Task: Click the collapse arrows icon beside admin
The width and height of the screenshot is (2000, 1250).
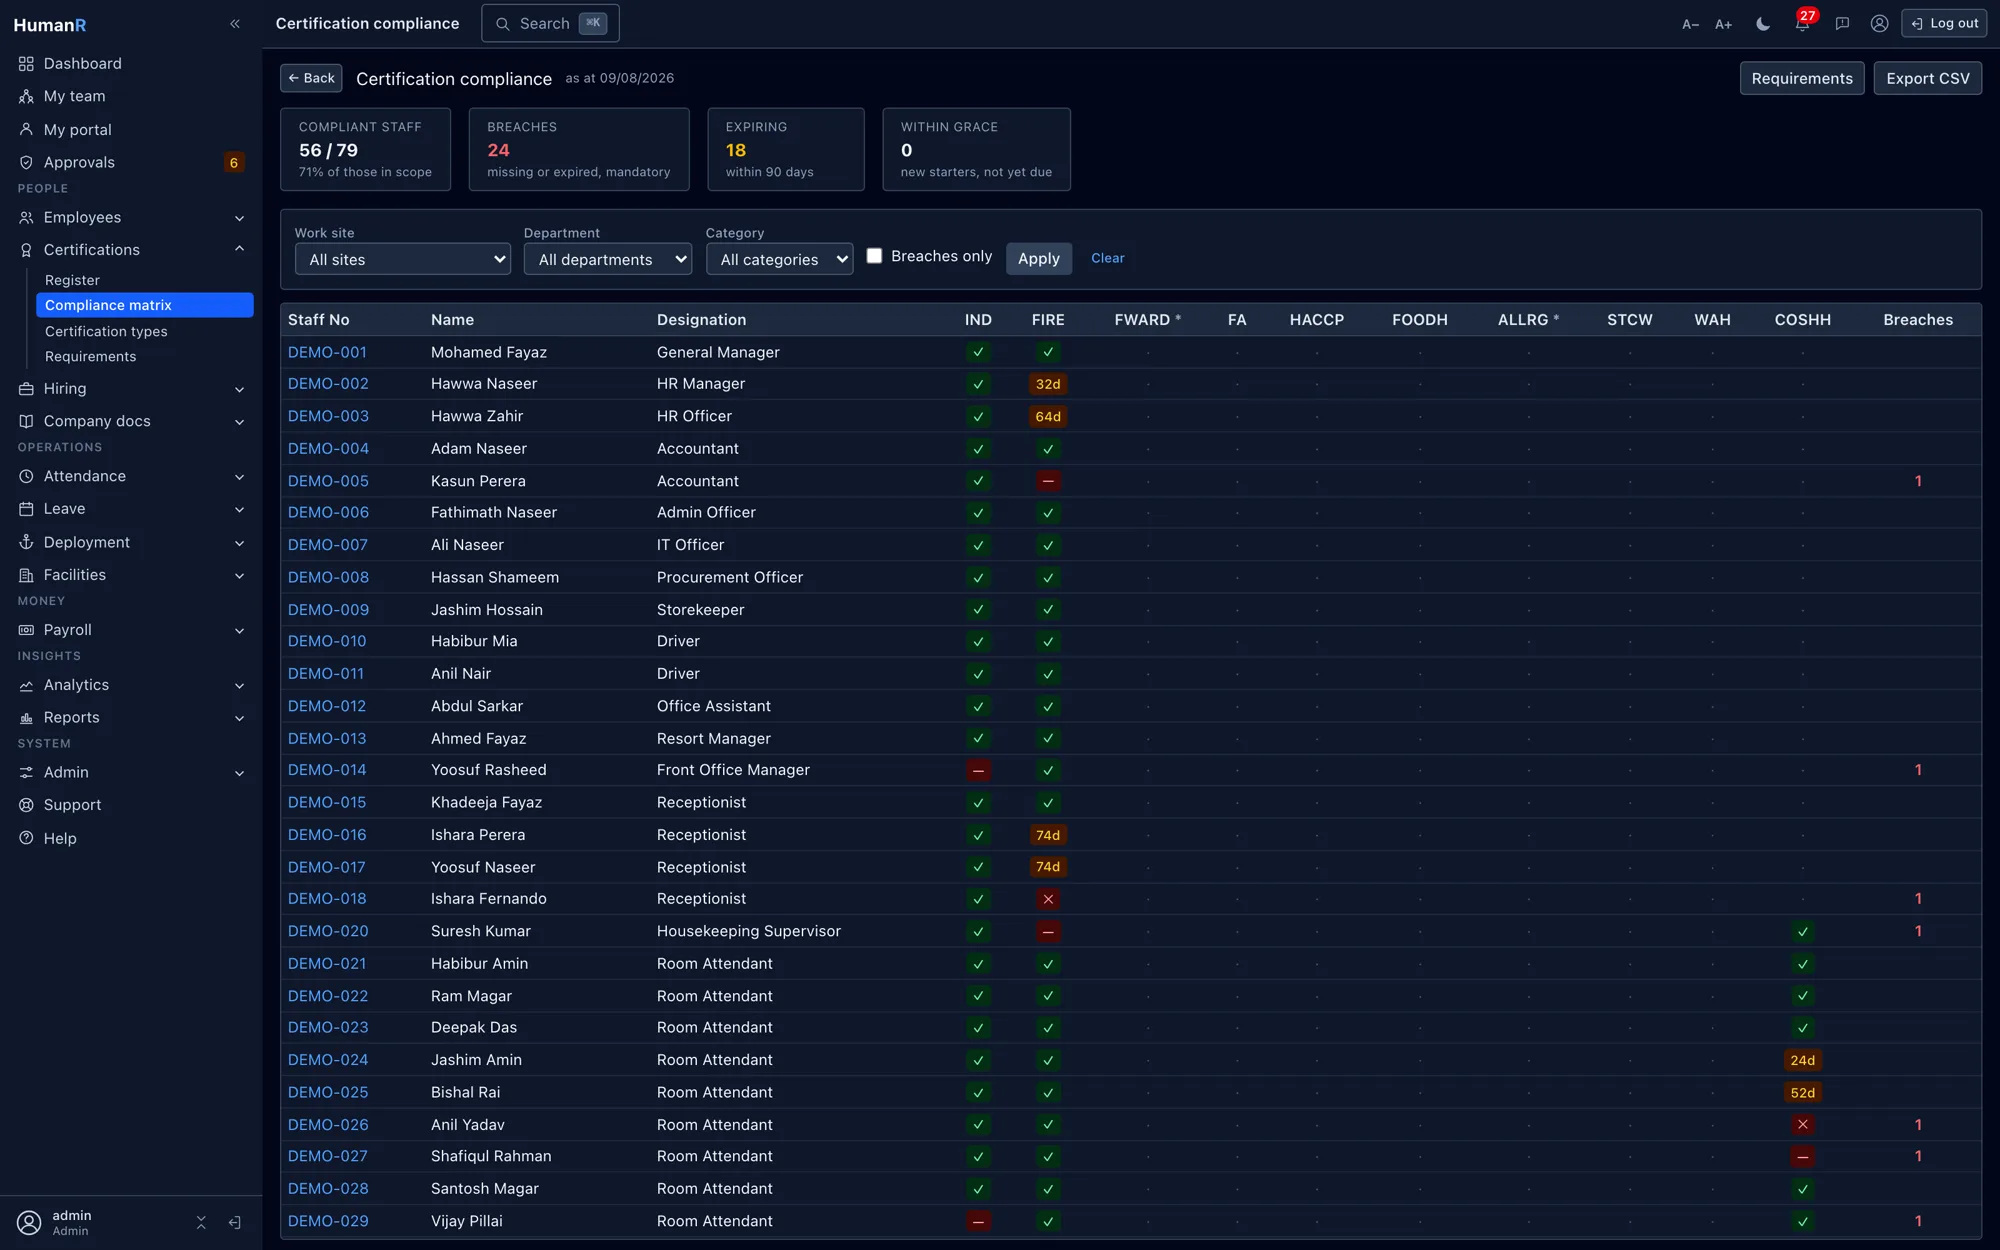Action: tap(201, 1222)
